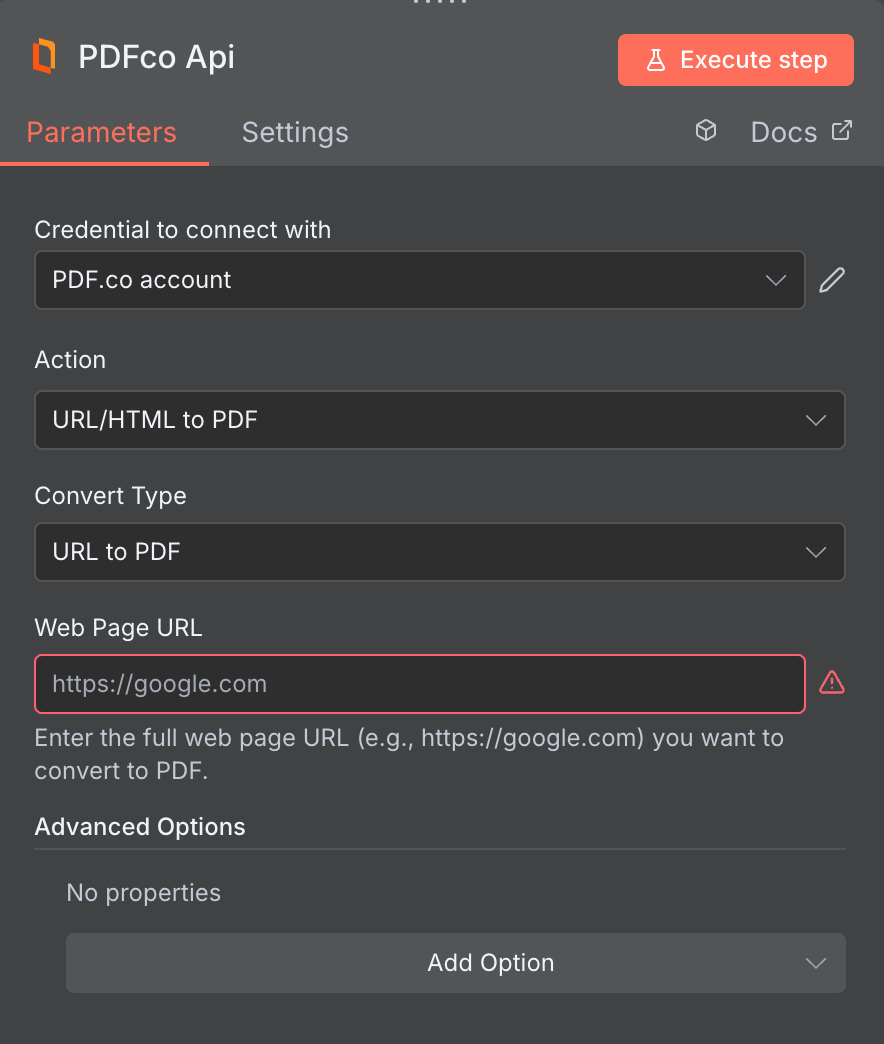Click the Web Page URL label
The width and height of the screenshot is (884, 1044).
(118, 628)
